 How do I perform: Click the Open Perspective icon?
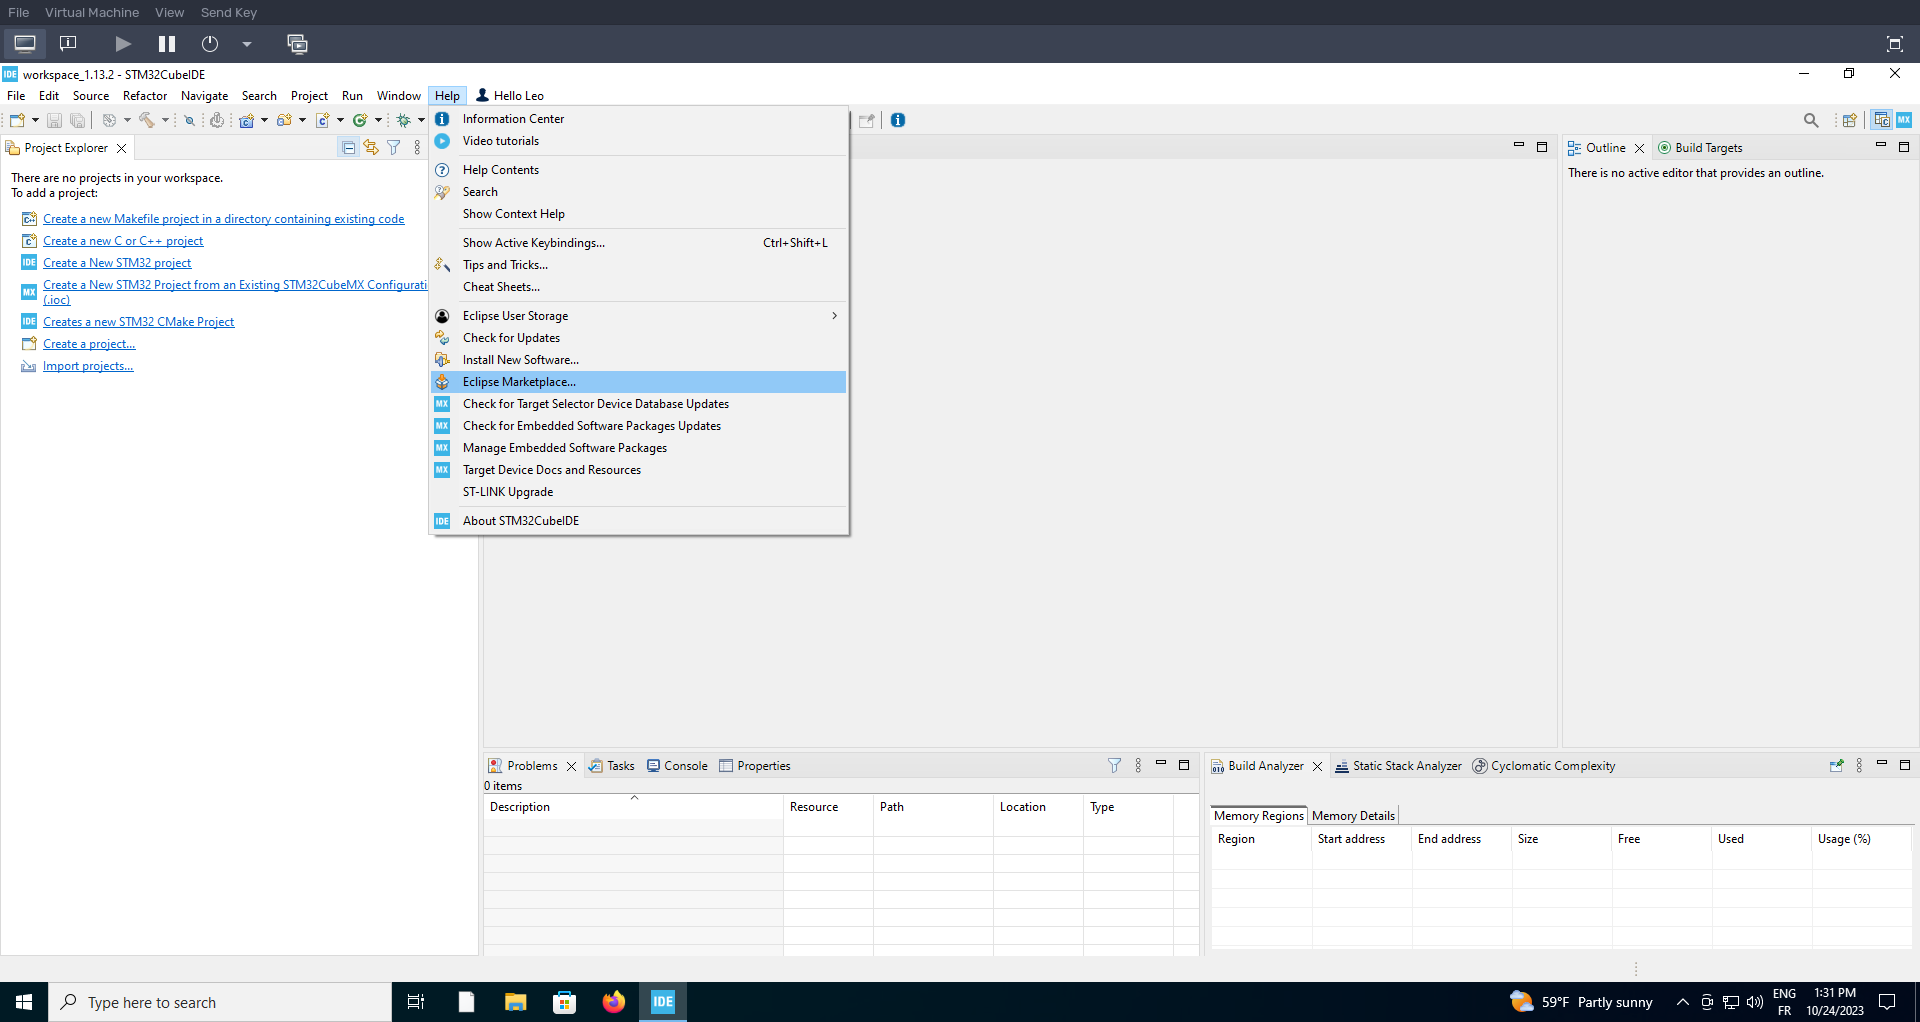click(x=1850, y=120)
